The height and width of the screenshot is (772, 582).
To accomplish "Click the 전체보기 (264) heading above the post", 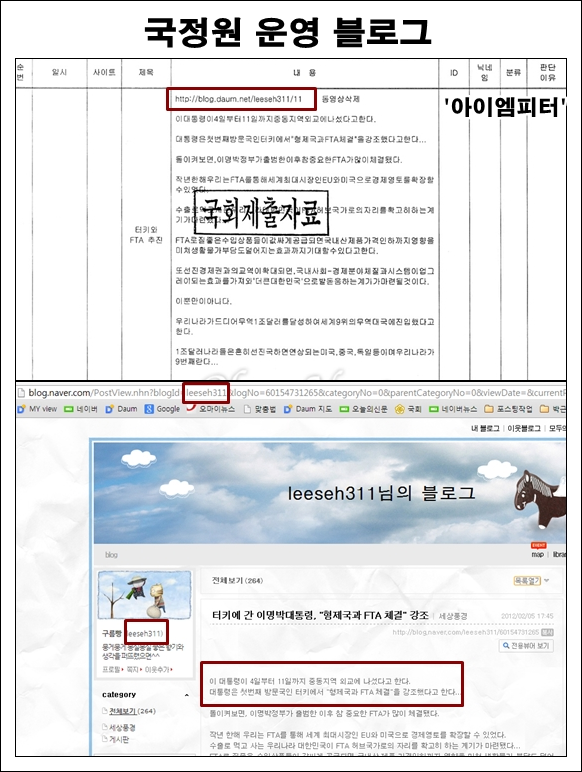I will (237, 580).
